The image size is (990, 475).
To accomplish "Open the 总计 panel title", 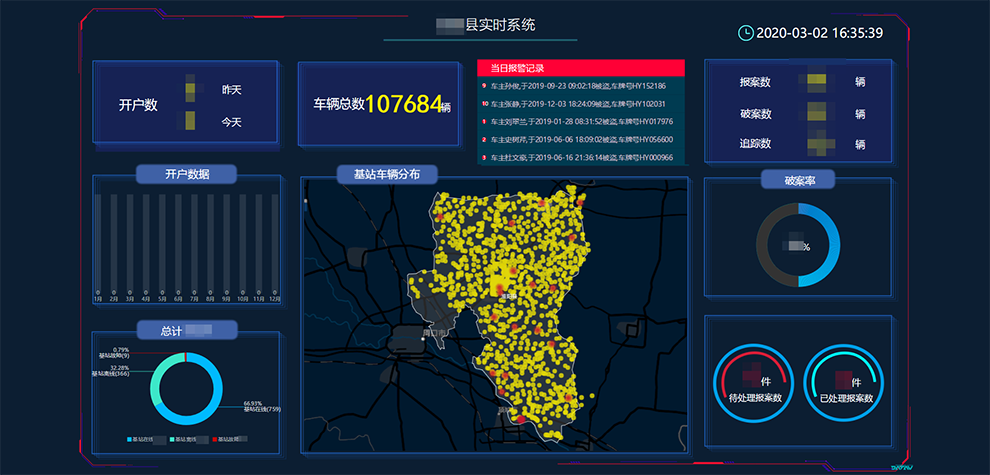I will tap(187, 330).
